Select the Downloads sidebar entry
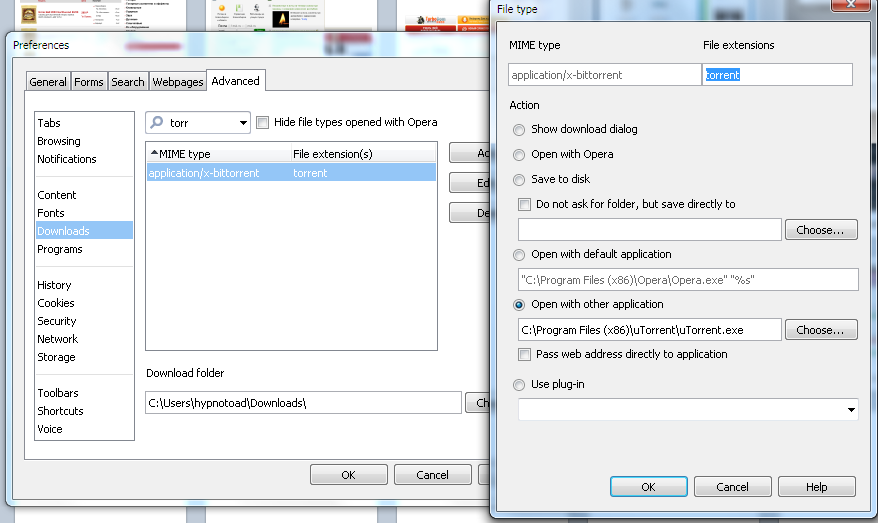 pos(84,231)
